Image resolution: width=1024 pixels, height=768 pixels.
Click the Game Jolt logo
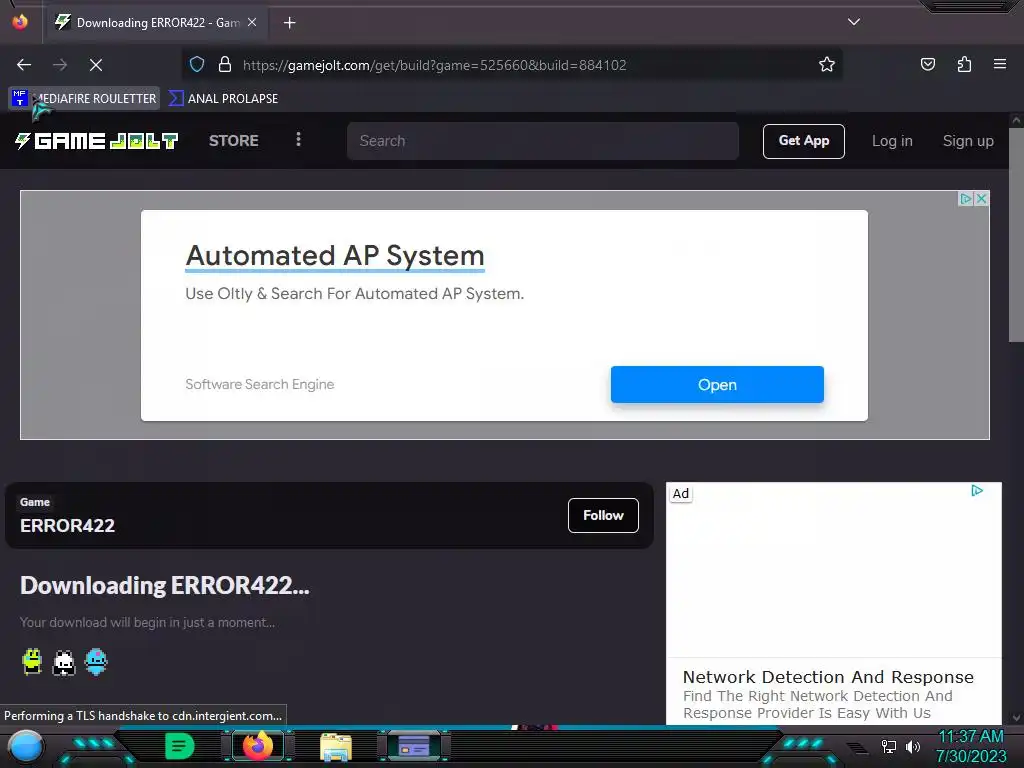[96, 140]
